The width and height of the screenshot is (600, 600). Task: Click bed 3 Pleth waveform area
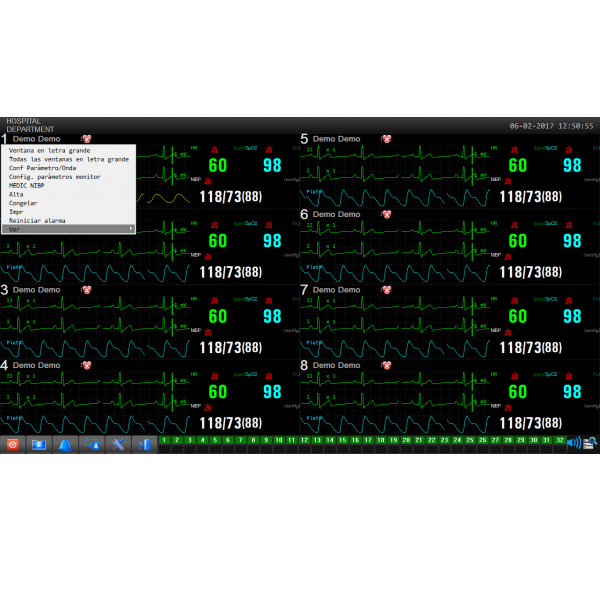pyautogui.click(x=95, y=348)
